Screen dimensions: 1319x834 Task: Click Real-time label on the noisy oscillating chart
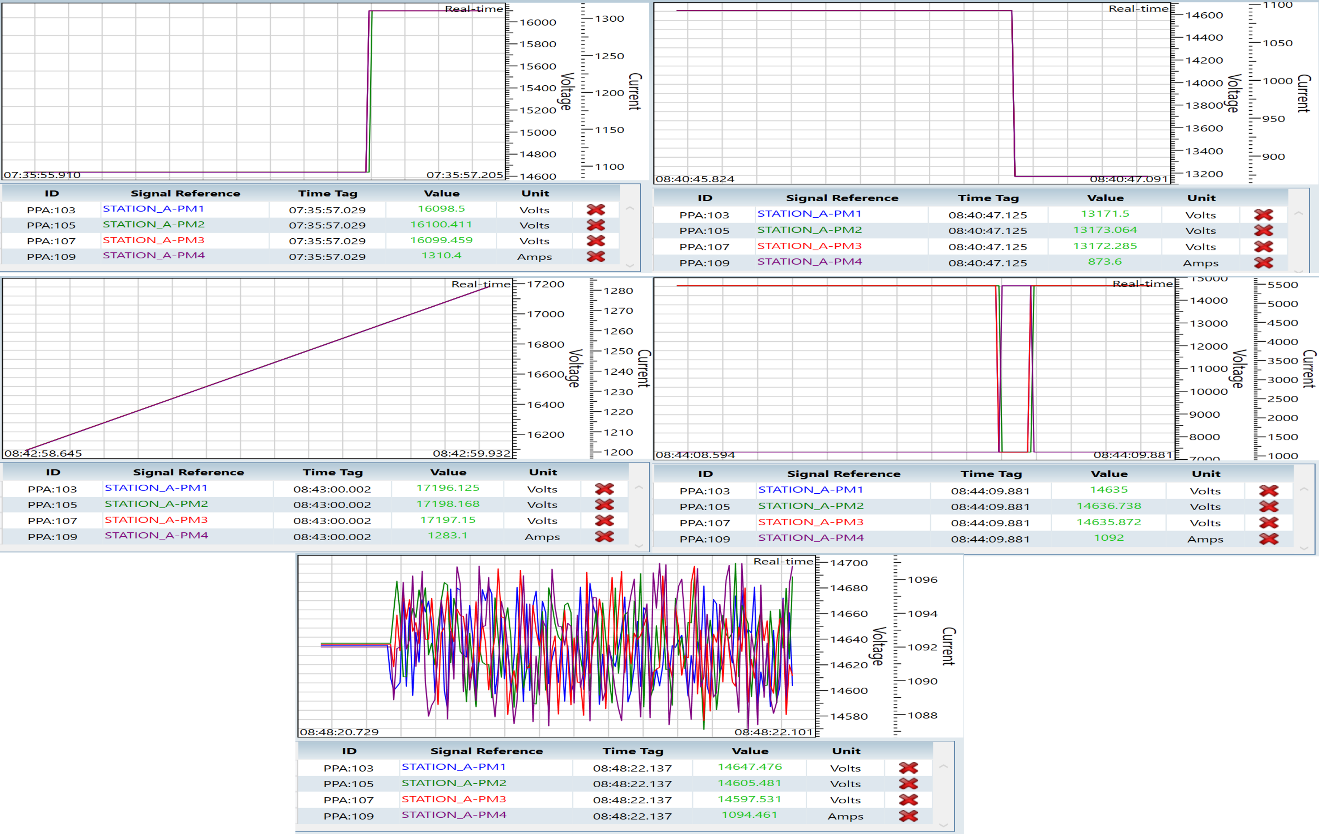tap(783, 562)
